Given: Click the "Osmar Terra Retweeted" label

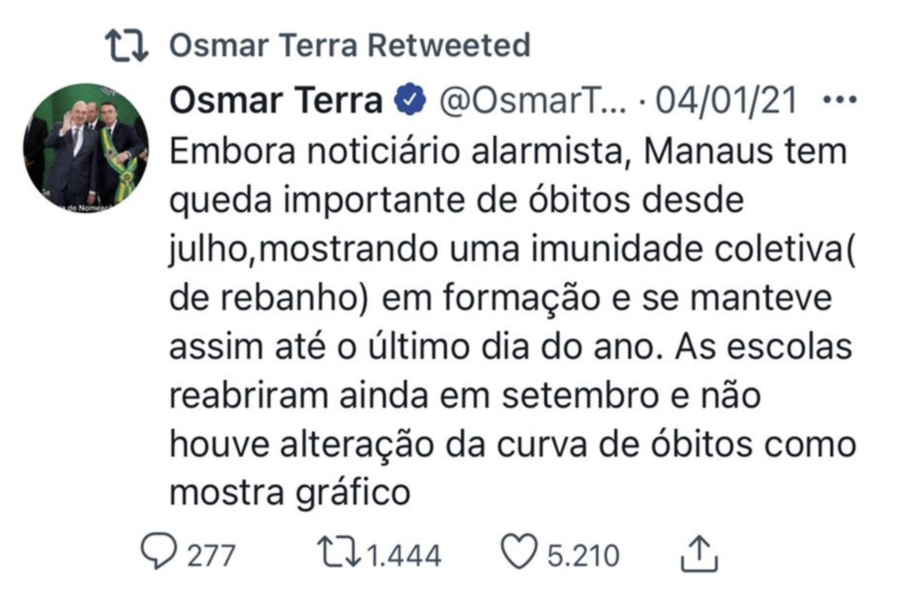Looking at the screenshot, I should point(349,46).
